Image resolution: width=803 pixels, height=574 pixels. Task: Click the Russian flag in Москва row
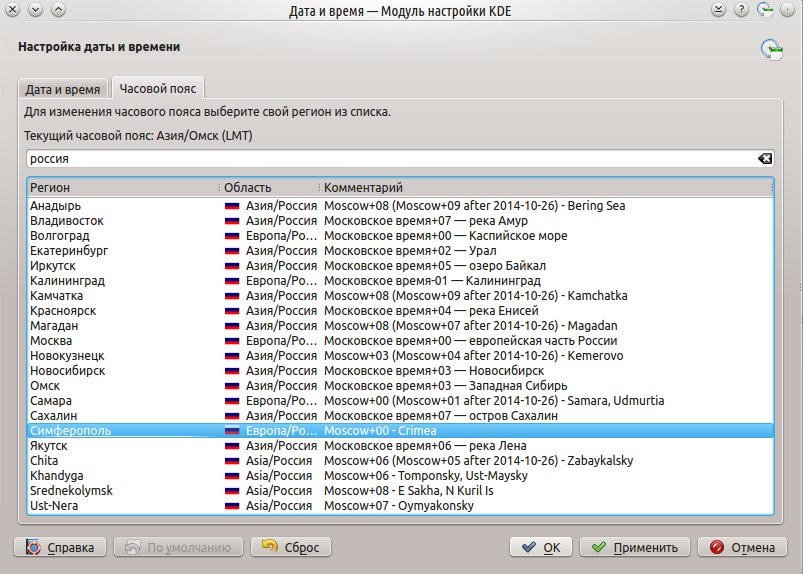(x=232, y=341)
